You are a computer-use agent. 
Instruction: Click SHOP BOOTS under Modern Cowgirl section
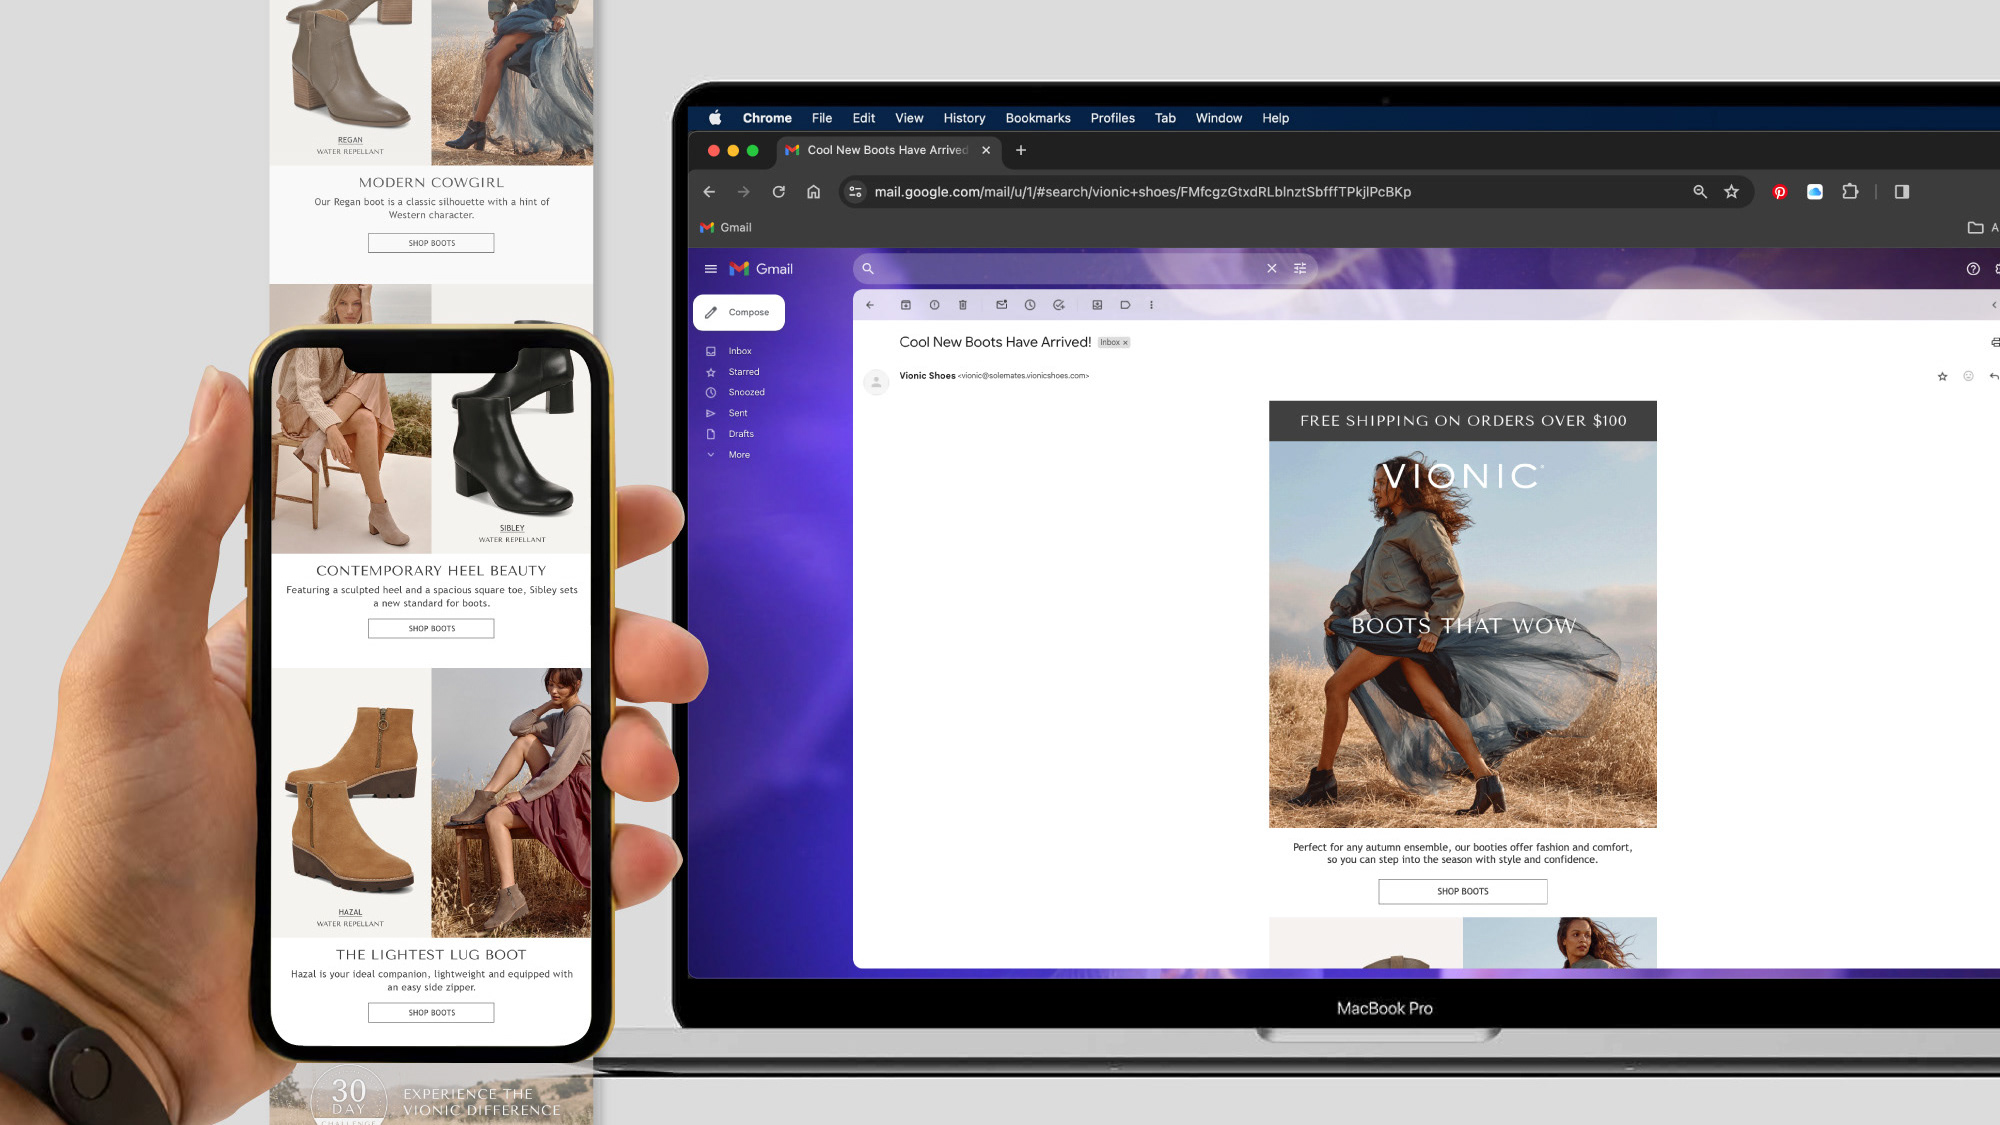click(431, 243)
